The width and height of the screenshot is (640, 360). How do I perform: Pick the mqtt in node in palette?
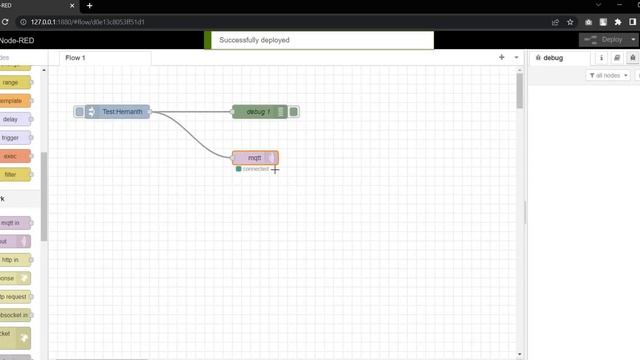15,223
